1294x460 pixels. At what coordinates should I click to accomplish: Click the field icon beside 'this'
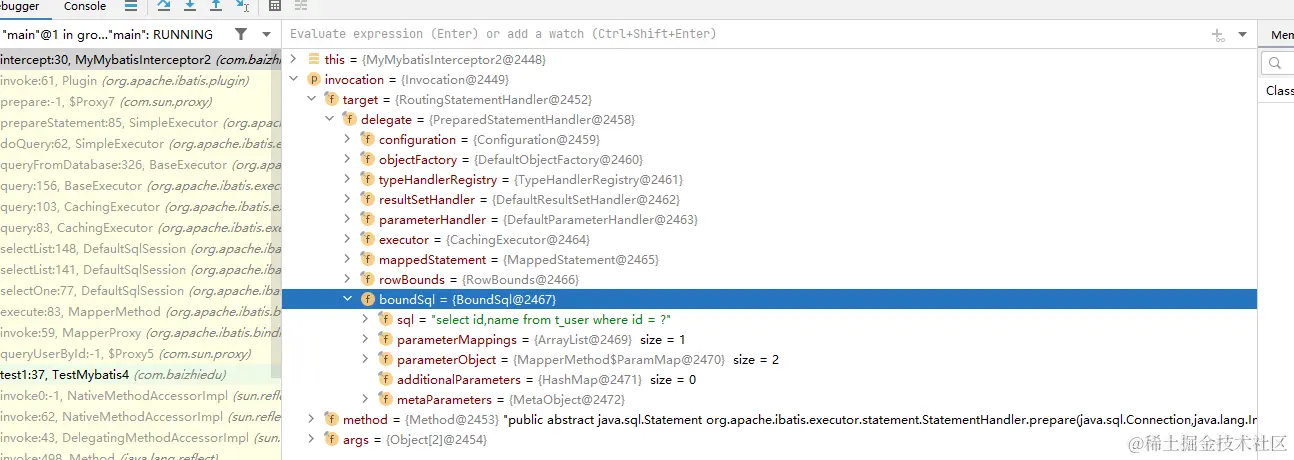pos(313,60)
